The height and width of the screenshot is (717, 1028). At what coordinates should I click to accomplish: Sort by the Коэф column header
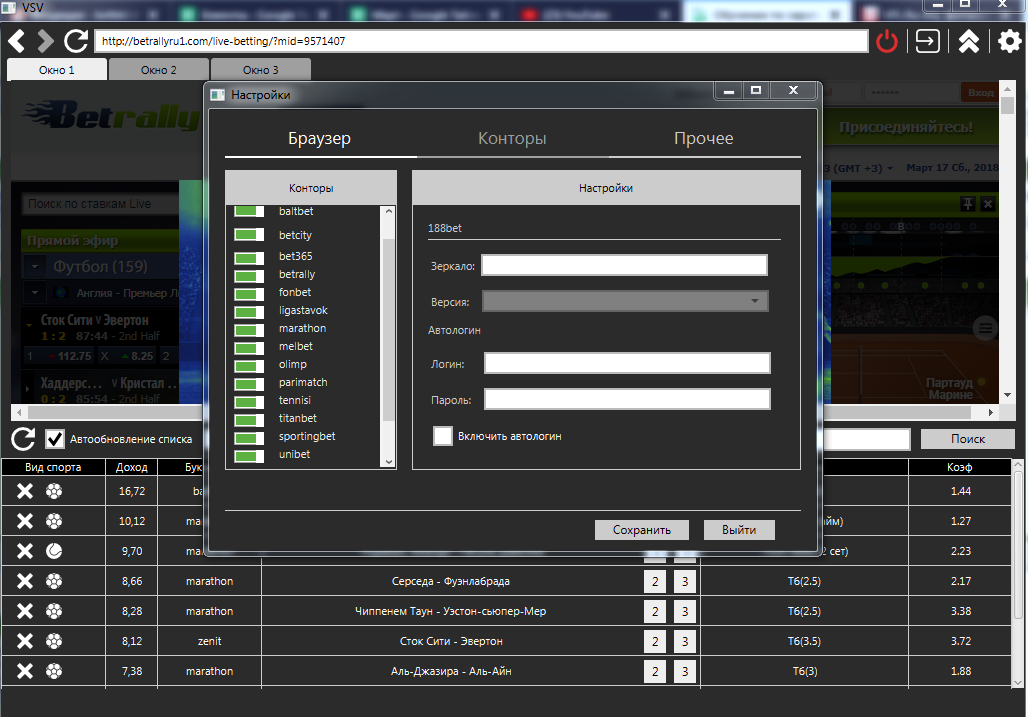959,467
